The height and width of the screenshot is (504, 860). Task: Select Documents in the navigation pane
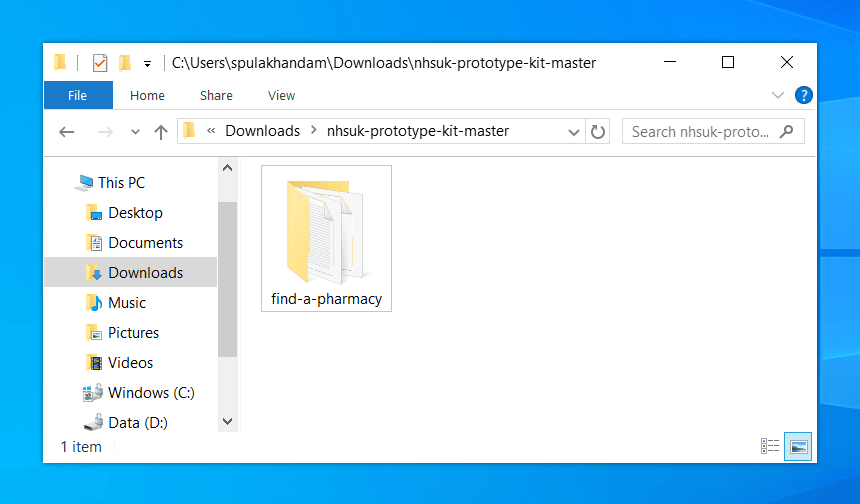click(x=145, y=243)
